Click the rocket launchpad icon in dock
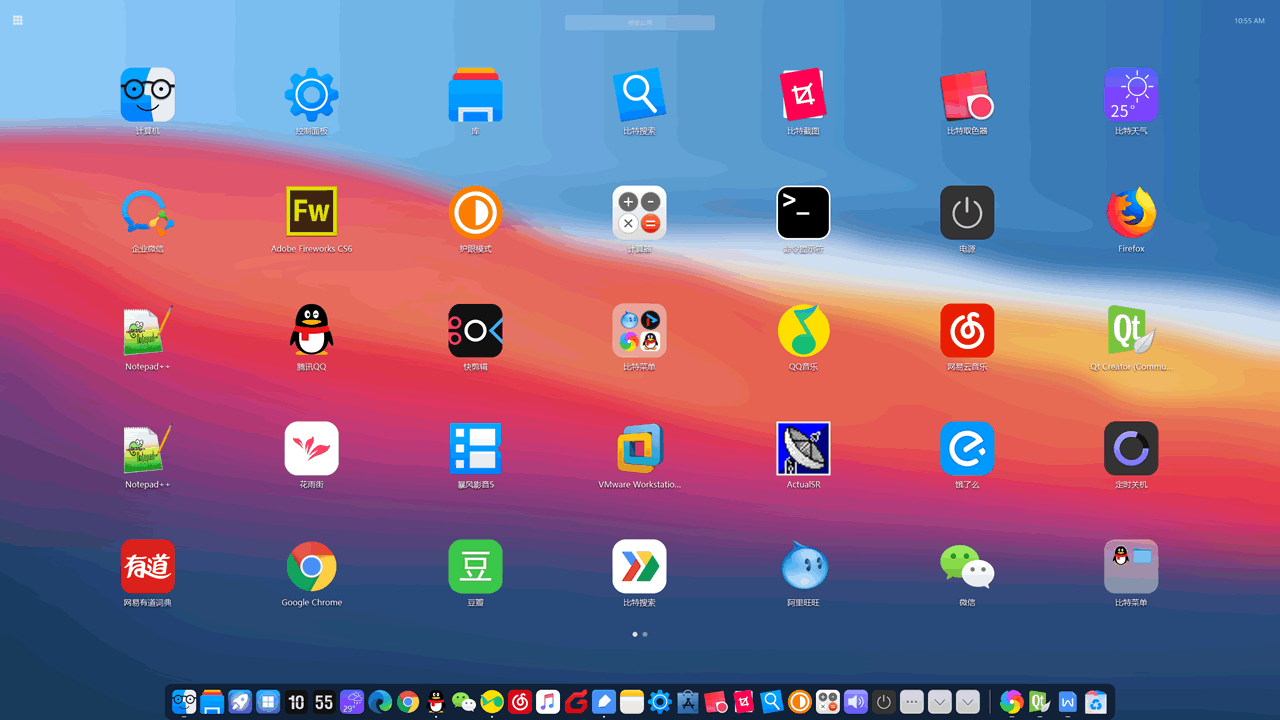 (x=240, y=702)
